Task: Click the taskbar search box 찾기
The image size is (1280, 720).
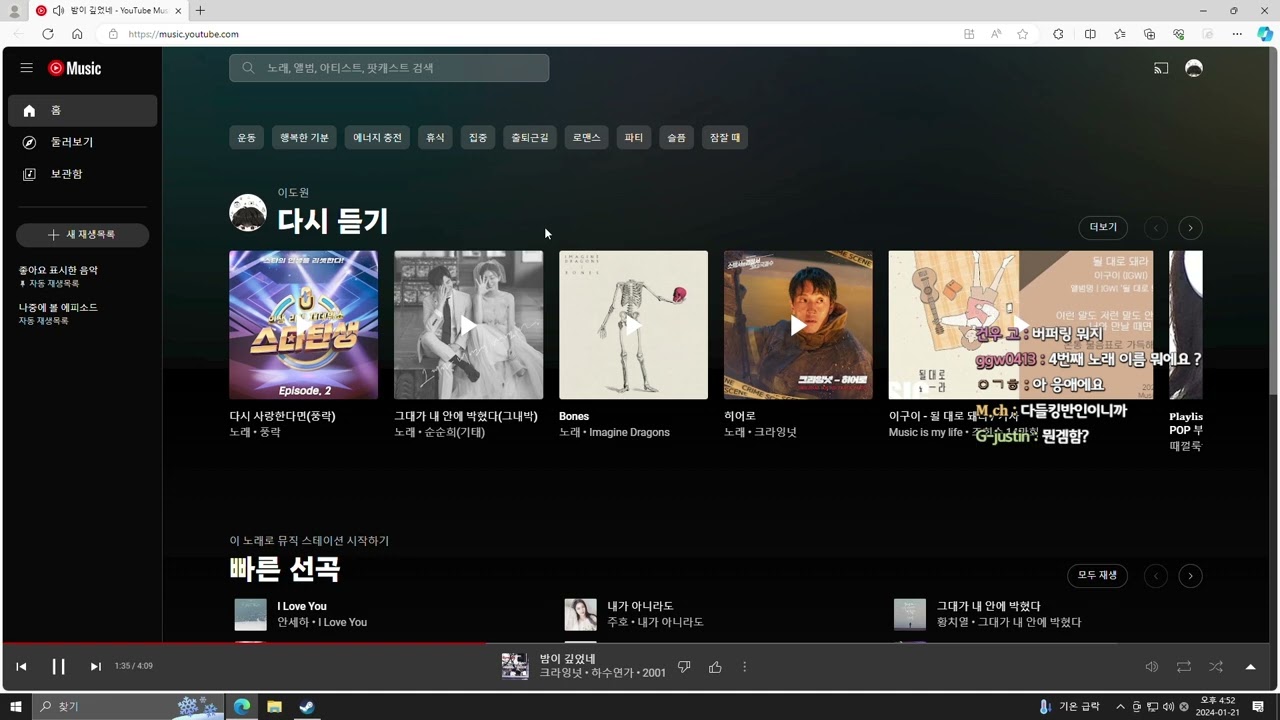Action: [x=130, y=707]
